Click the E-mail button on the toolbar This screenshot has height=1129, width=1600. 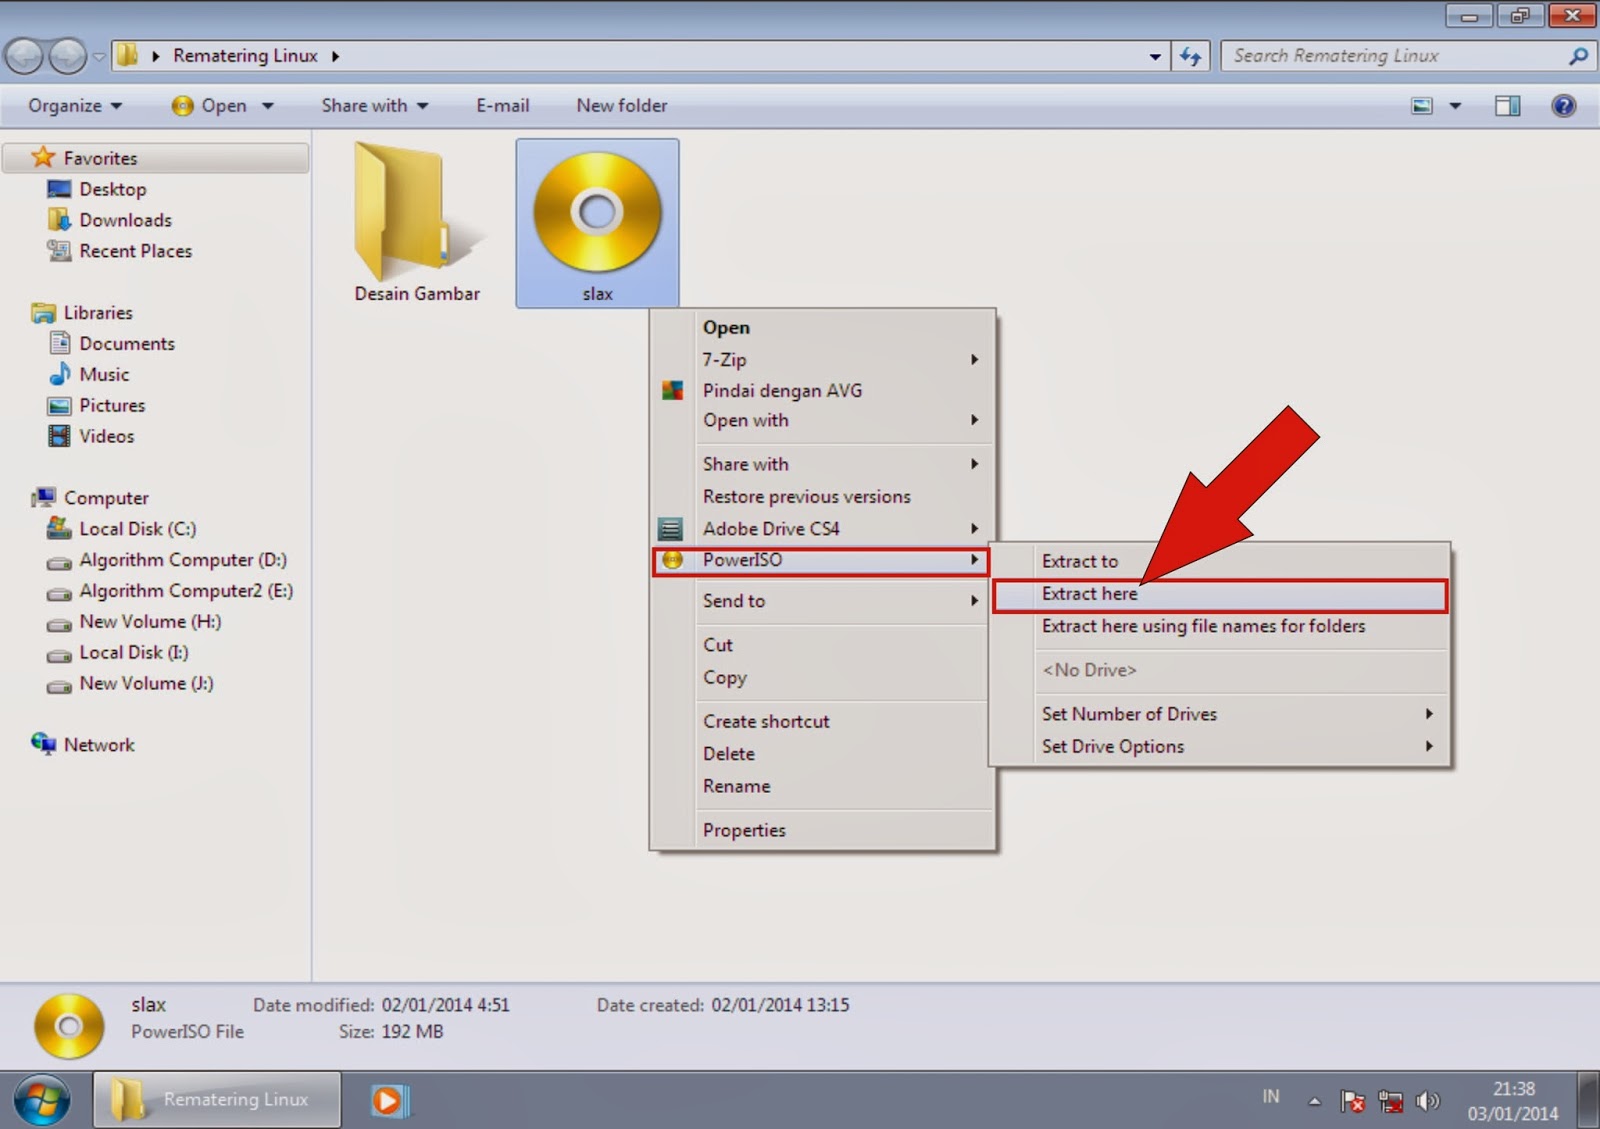click(x=503, y=105)
